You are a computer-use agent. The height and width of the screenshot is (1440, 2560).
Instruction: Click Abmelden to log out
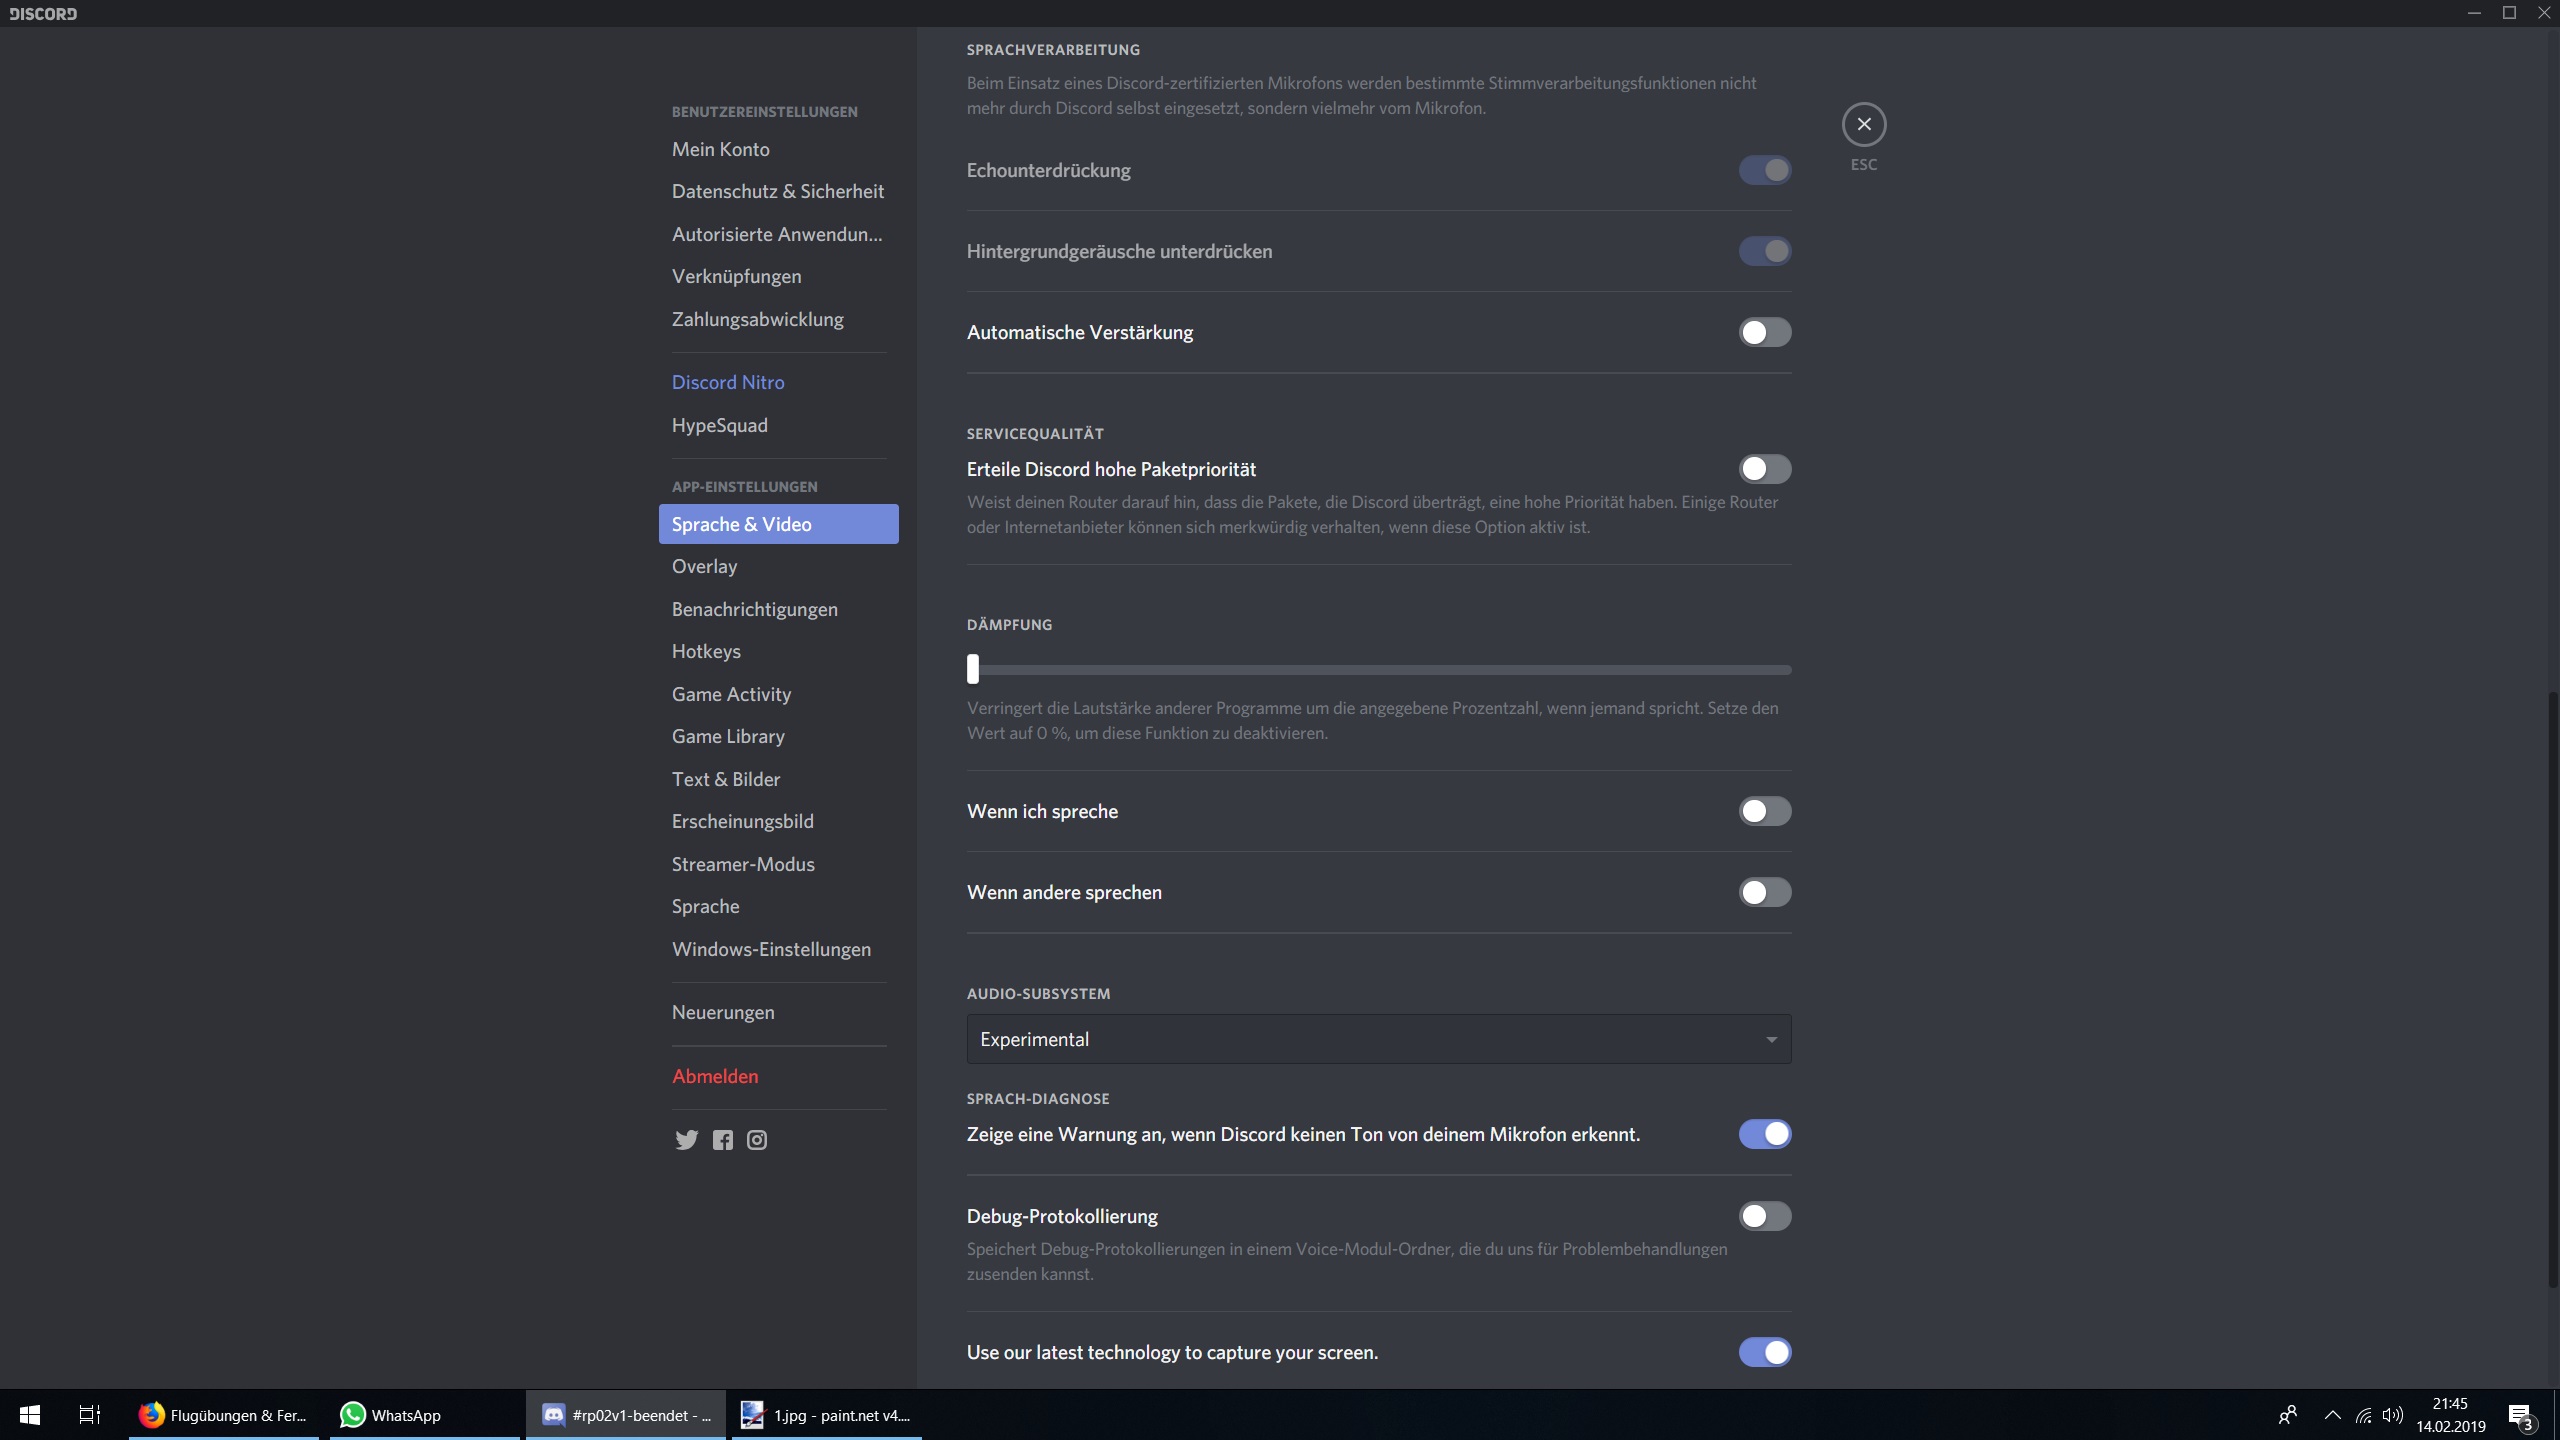[x=715, y=1076]
